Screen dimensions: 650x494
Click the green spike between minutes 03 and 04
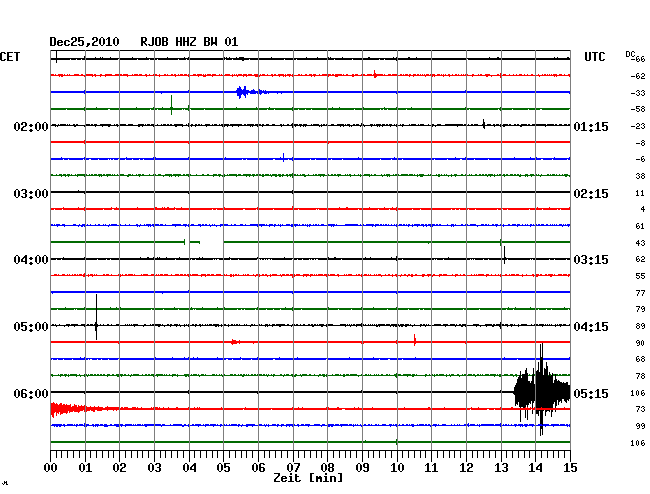tap(171, 105)
